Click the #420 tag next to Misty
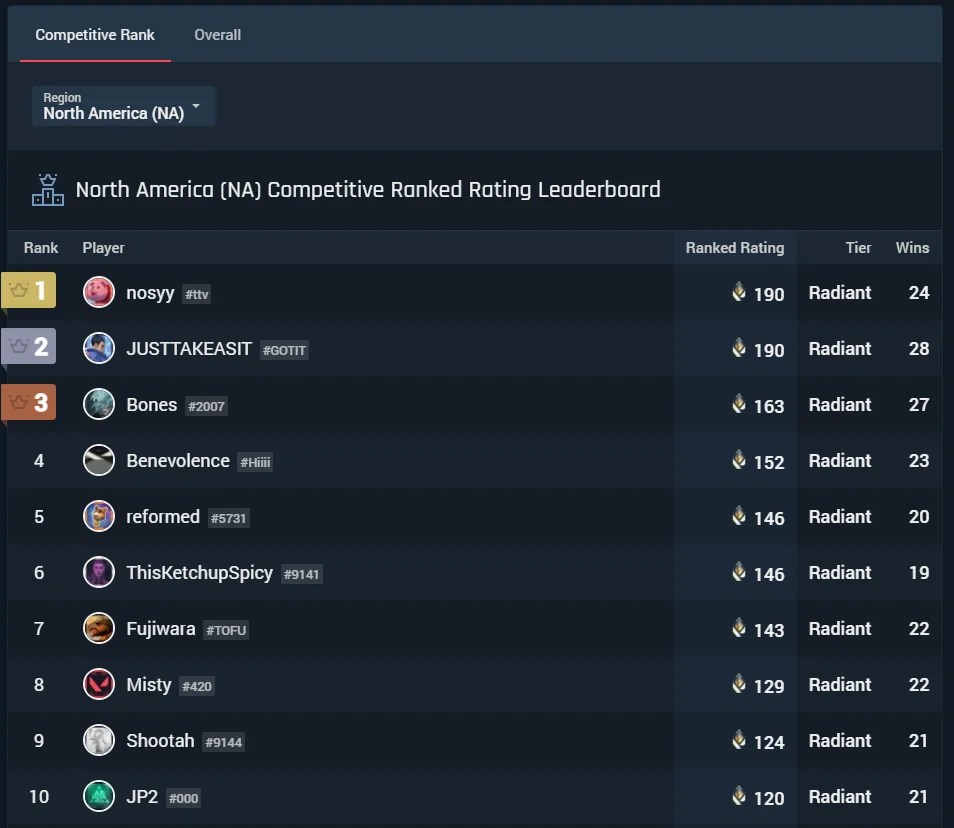The image size is (954, 828). click(197, 686)
